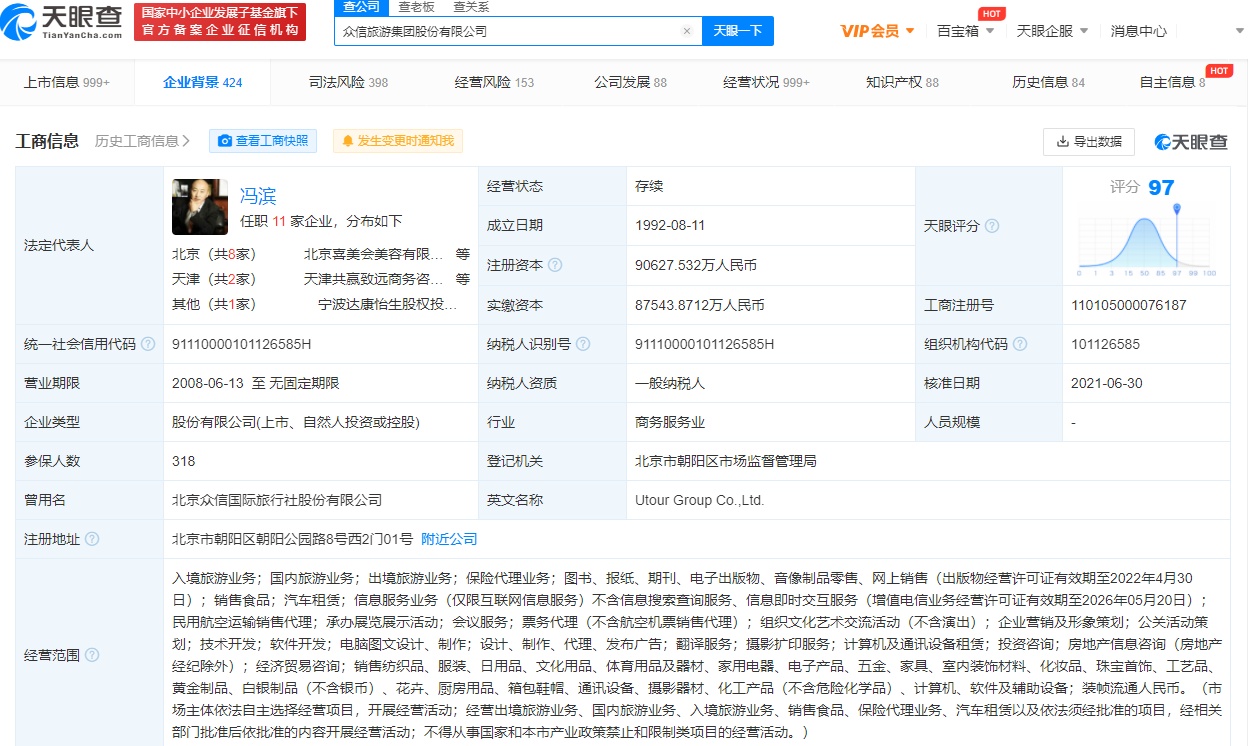Open the 经营风险 tab
The height and width of the screenshot is (746, 1248).
coord(494,82)
